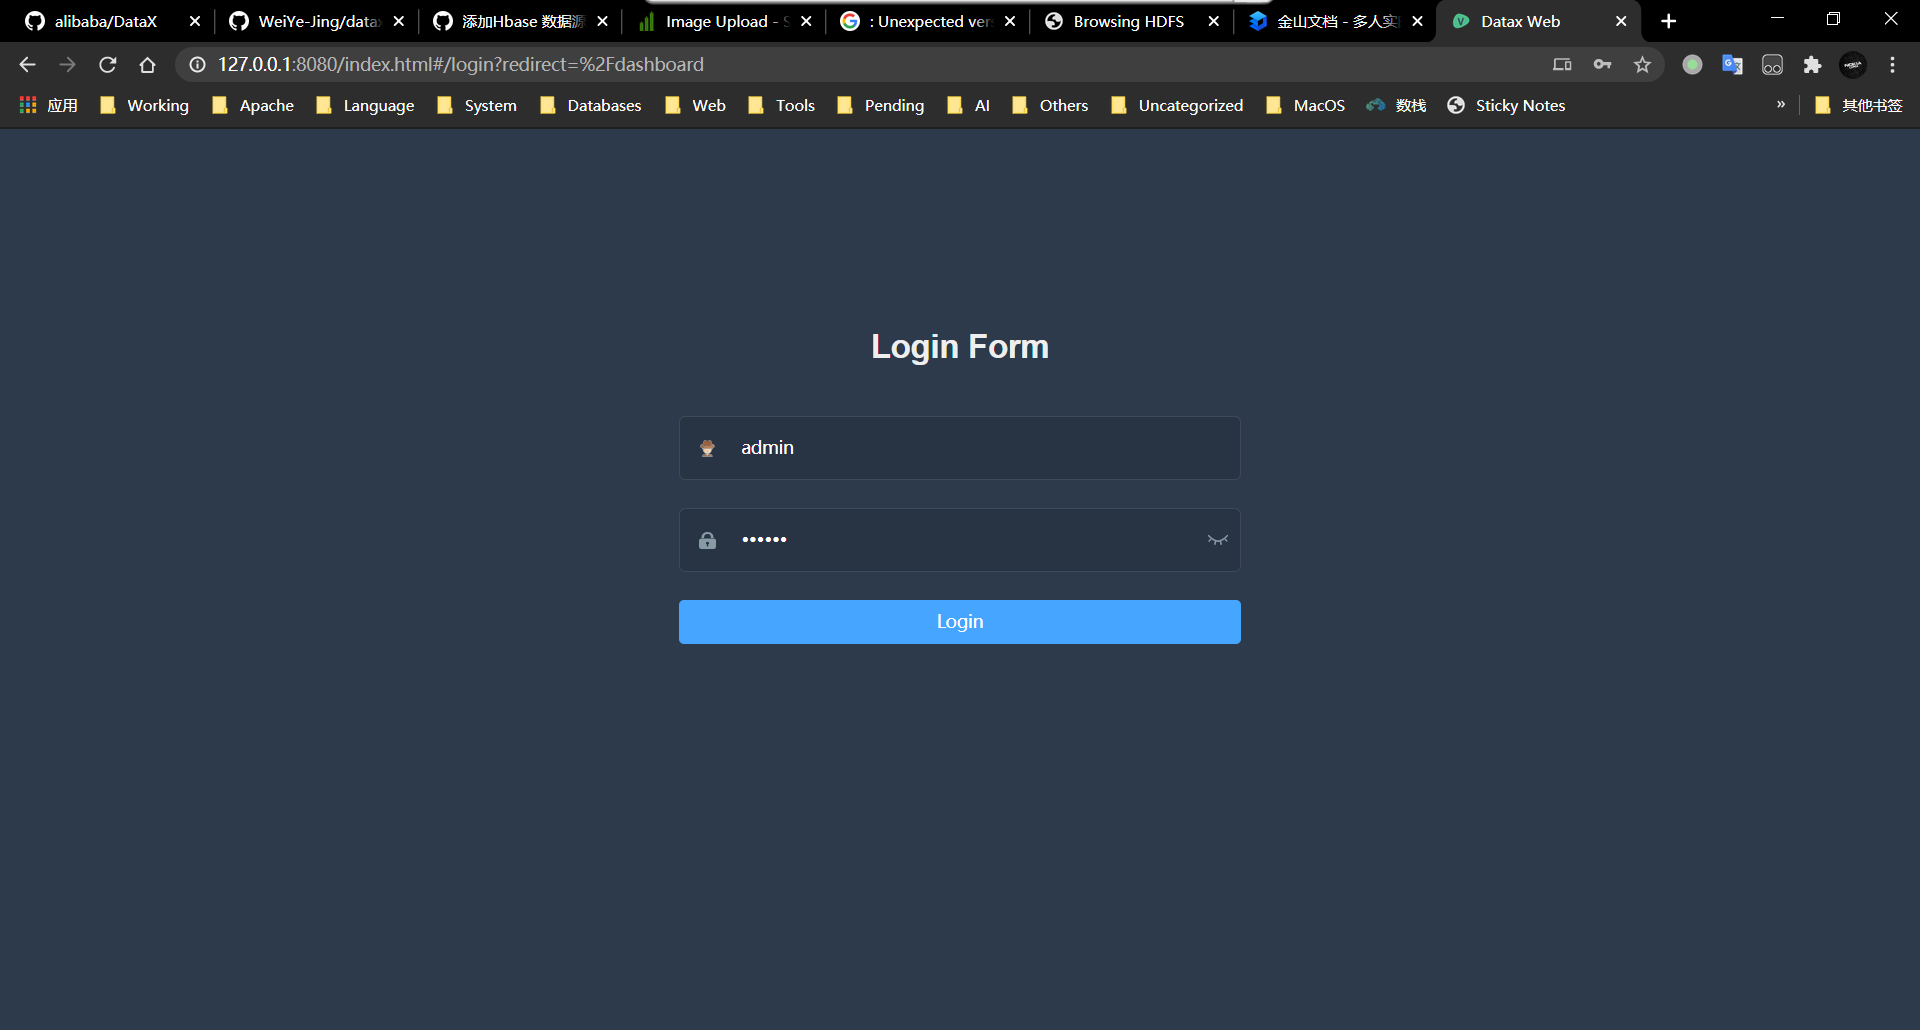Viewport: 1920px width, 1030px height.
Task: Close the Datax Web tab
Action: click(1621, 21)
